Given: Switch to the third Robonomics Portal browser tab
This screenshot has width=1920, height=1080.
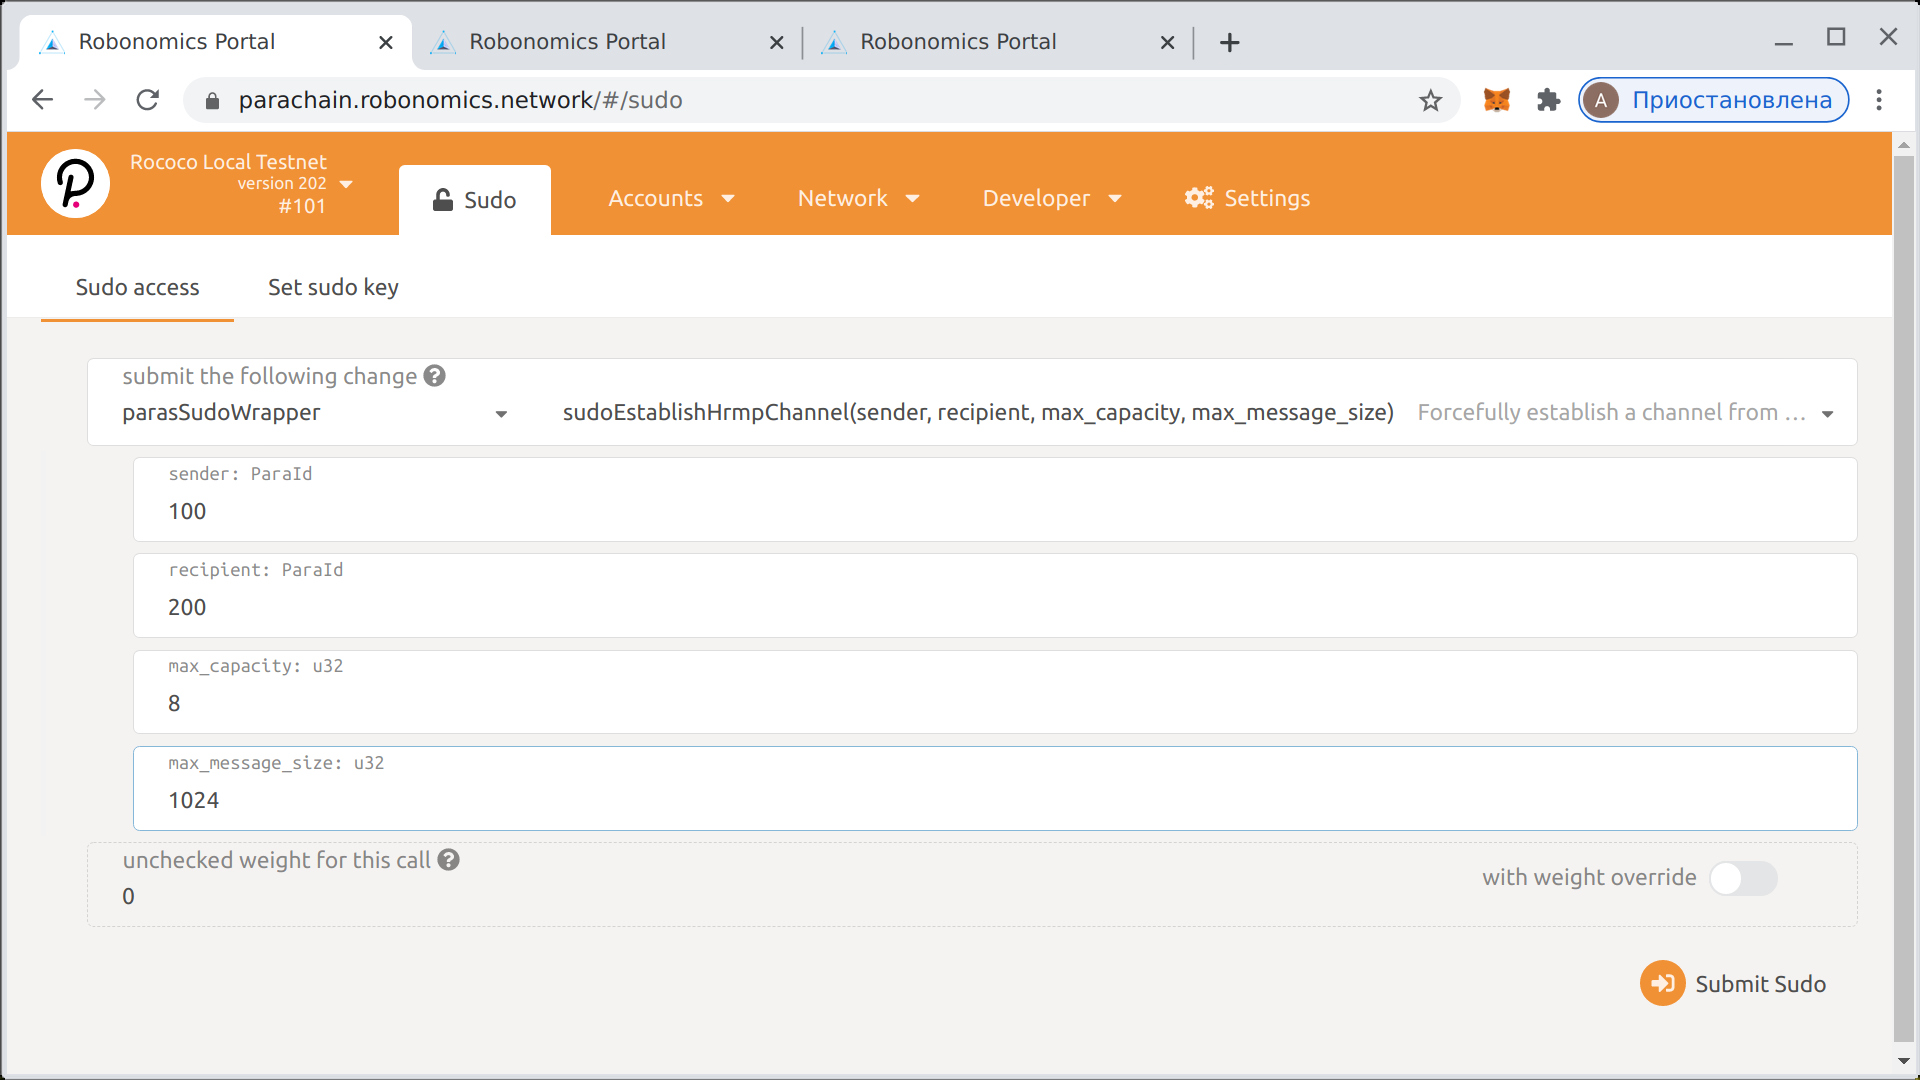Looking at the screenshot, I should pos(997,42).
